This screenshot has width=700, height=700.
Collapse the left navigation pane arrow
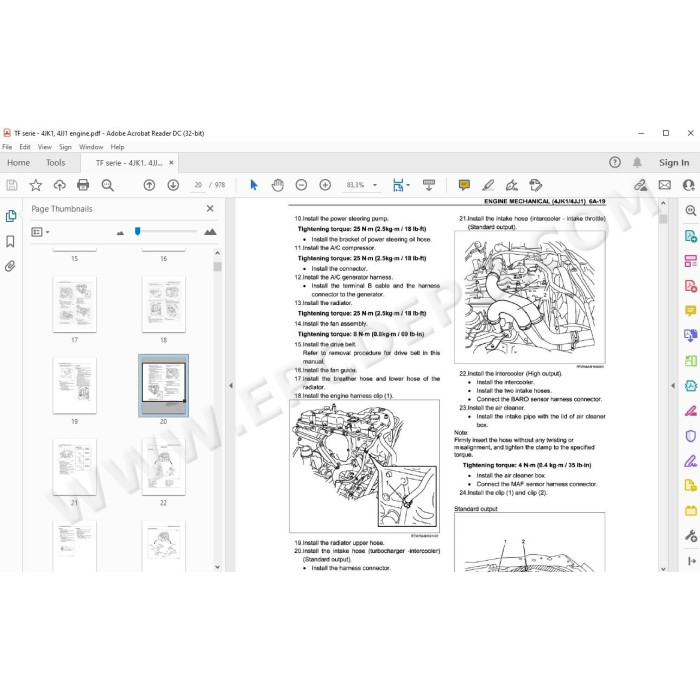click(x=231, y=385)
